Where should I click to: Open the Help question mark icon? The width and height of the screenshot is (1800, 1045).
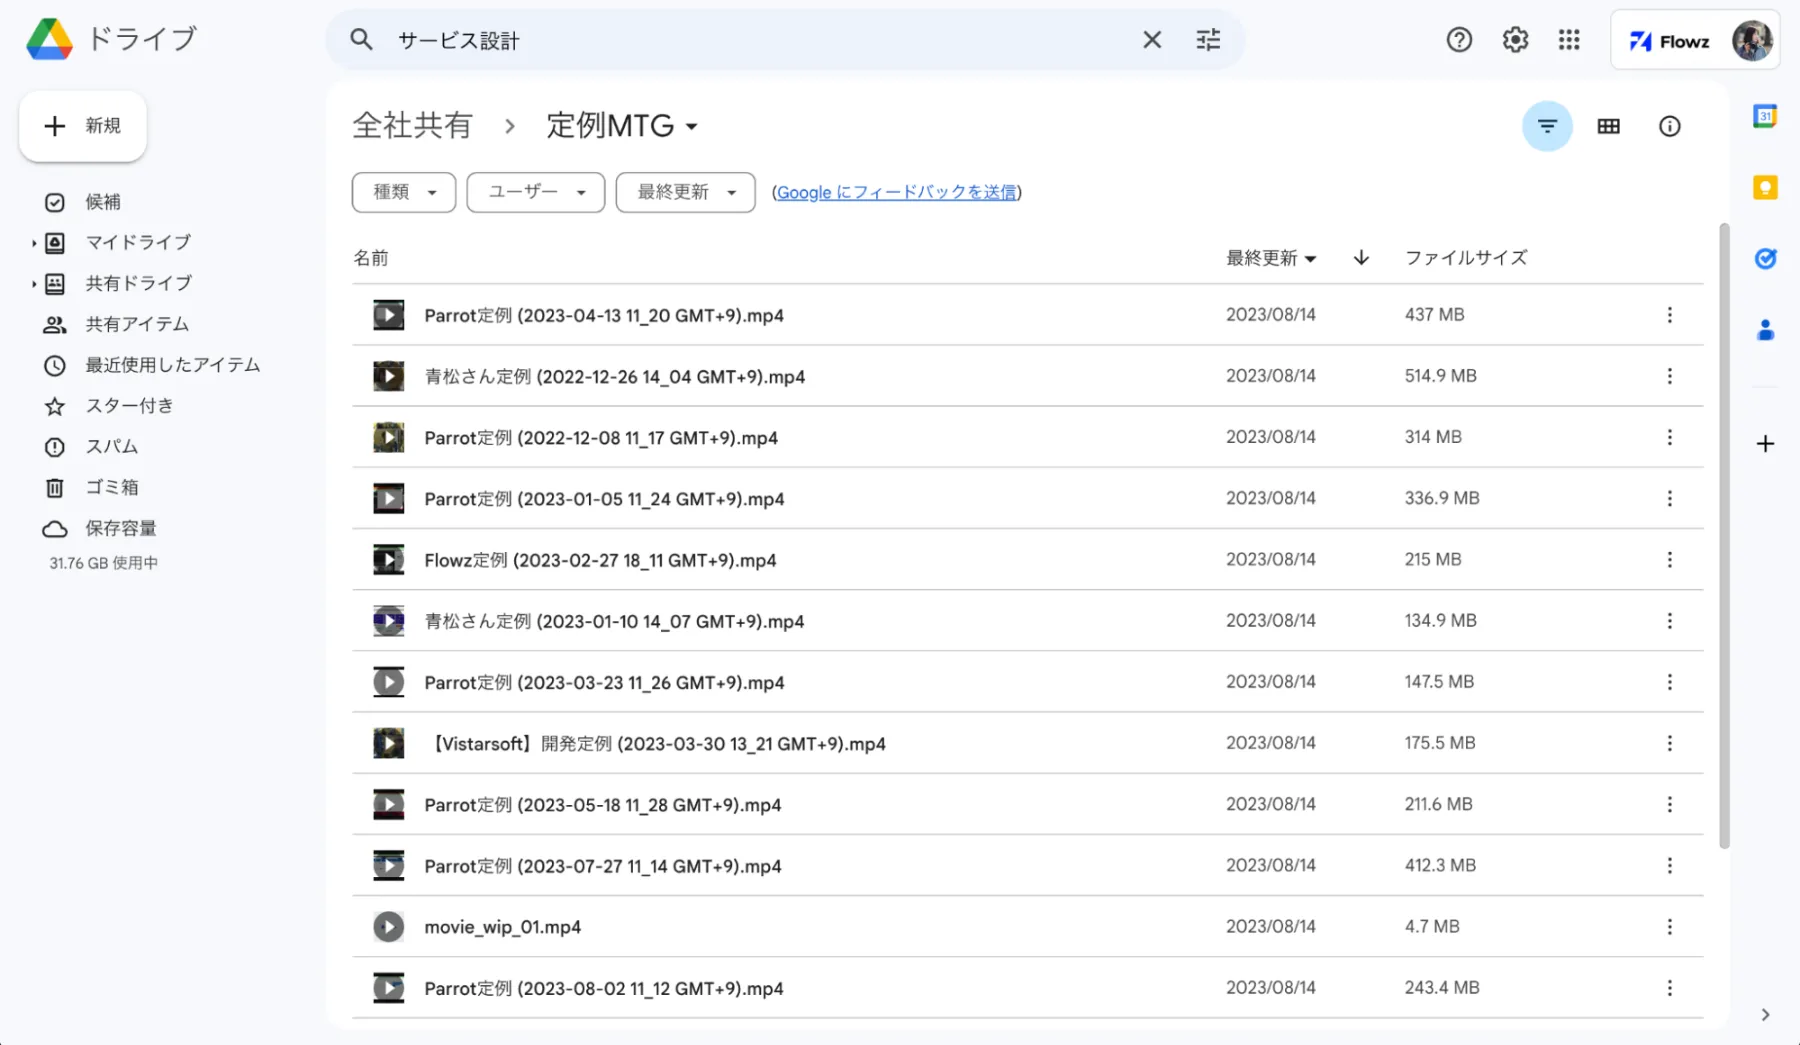[x=1459, y=40]
